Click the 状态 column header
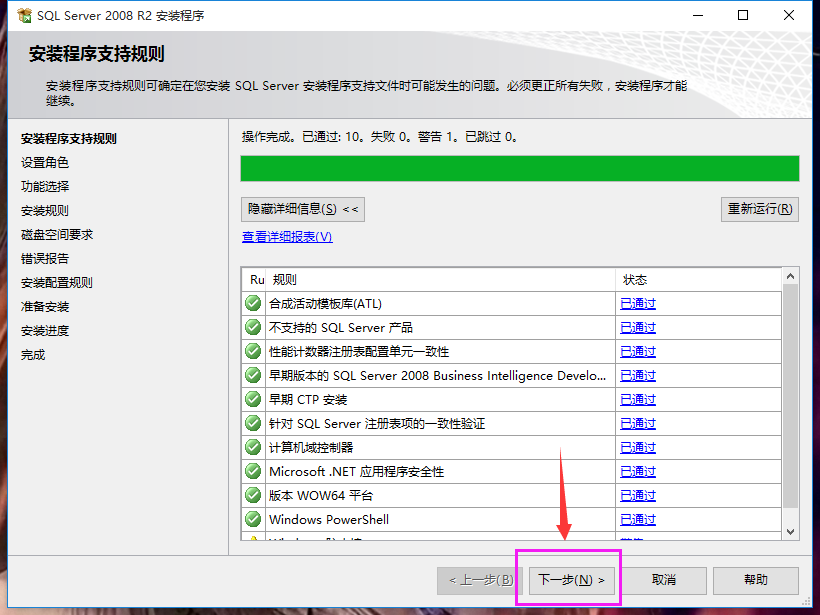 click(x=698, y=280)
